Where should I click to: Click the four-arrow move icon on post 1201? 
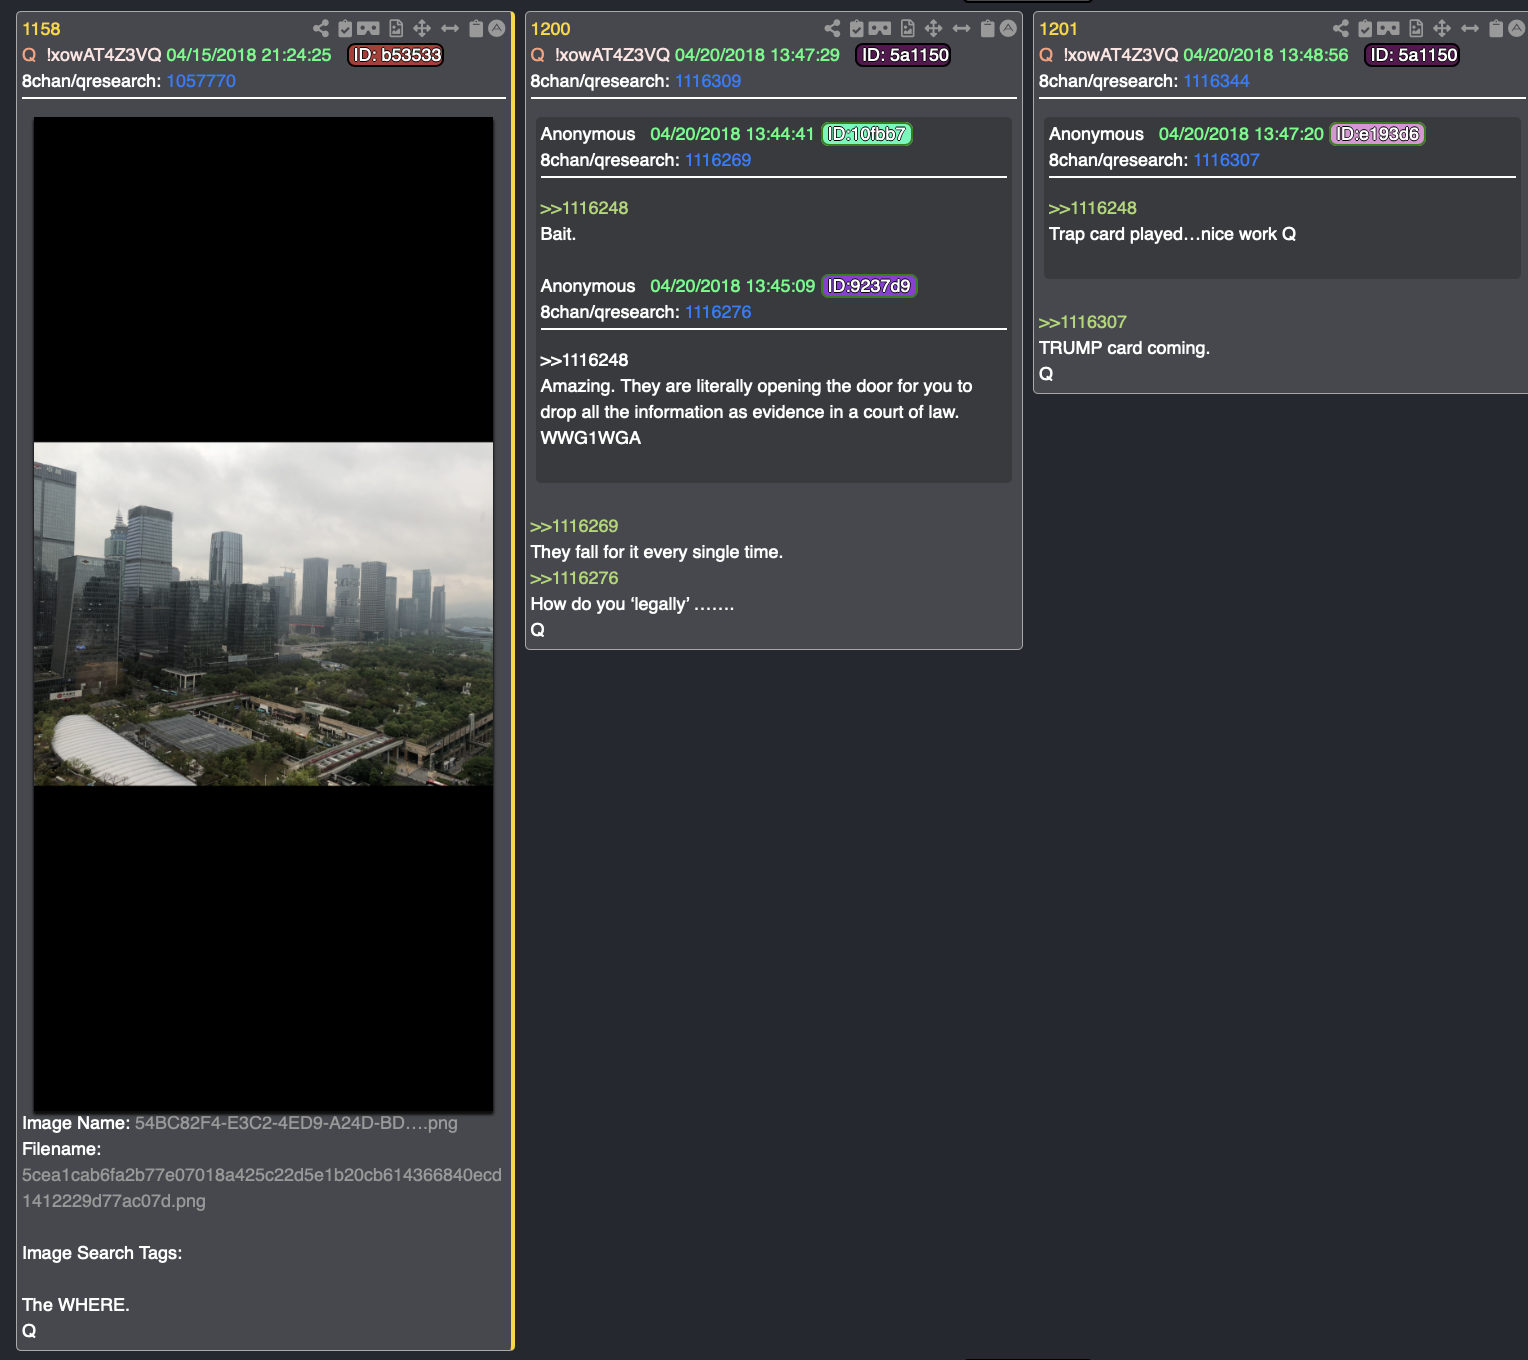[1442, 29]
